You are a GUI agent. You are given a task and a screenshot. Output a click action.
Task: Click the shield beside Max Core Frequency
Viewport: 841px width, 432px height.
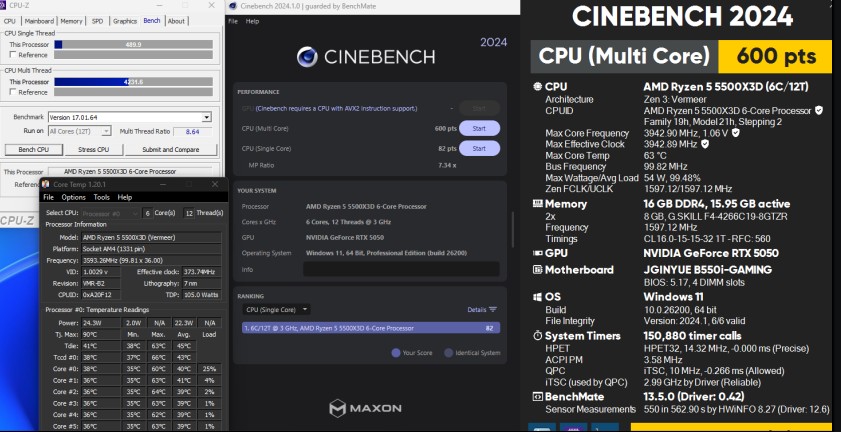coord(736,133)
